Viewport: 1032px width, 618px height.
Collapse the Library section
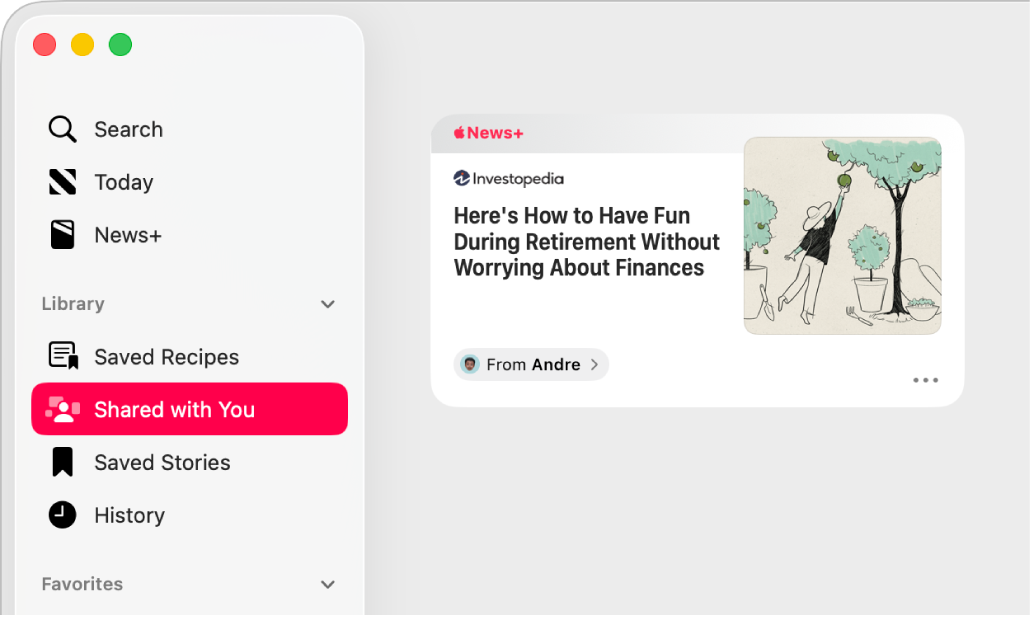(327, 304)
